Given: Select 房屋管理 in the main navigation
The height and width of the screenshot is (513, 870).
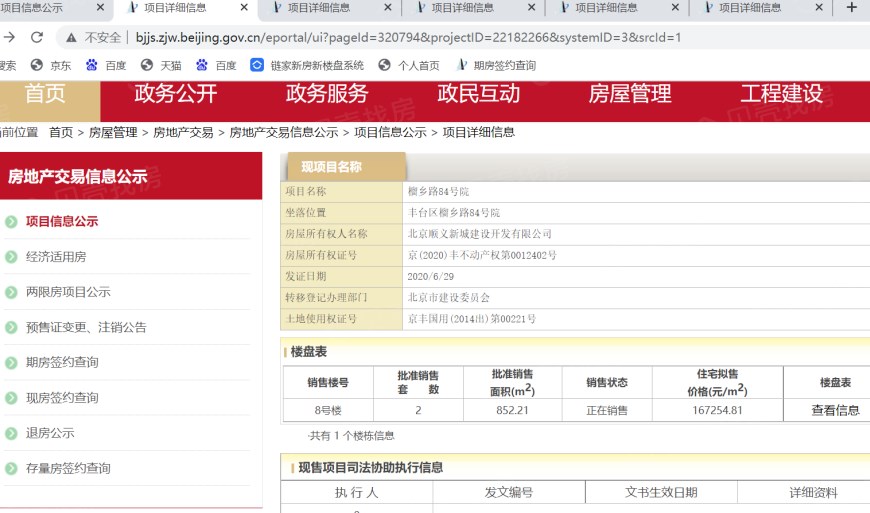Looking at the screenshot, I should click(629, 94).
